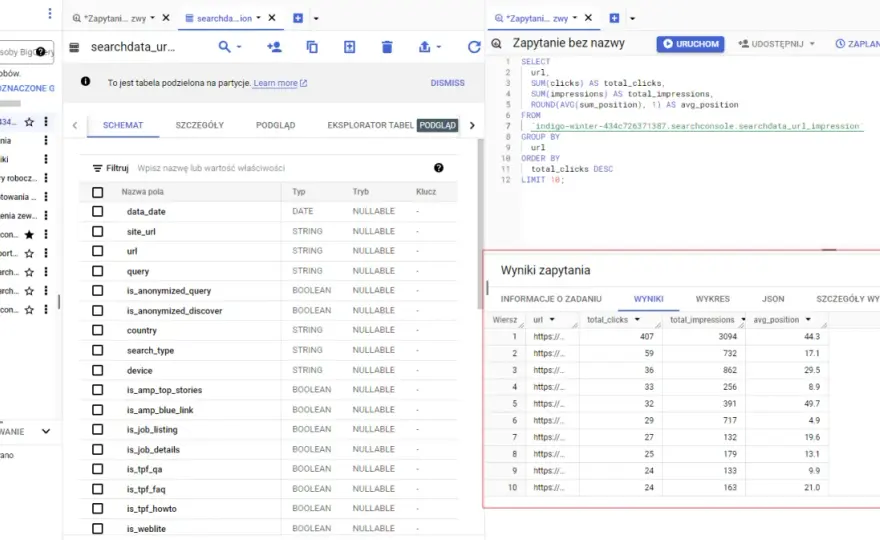Check the query field checkbox
Screen dimensions: 880x540
98,271
